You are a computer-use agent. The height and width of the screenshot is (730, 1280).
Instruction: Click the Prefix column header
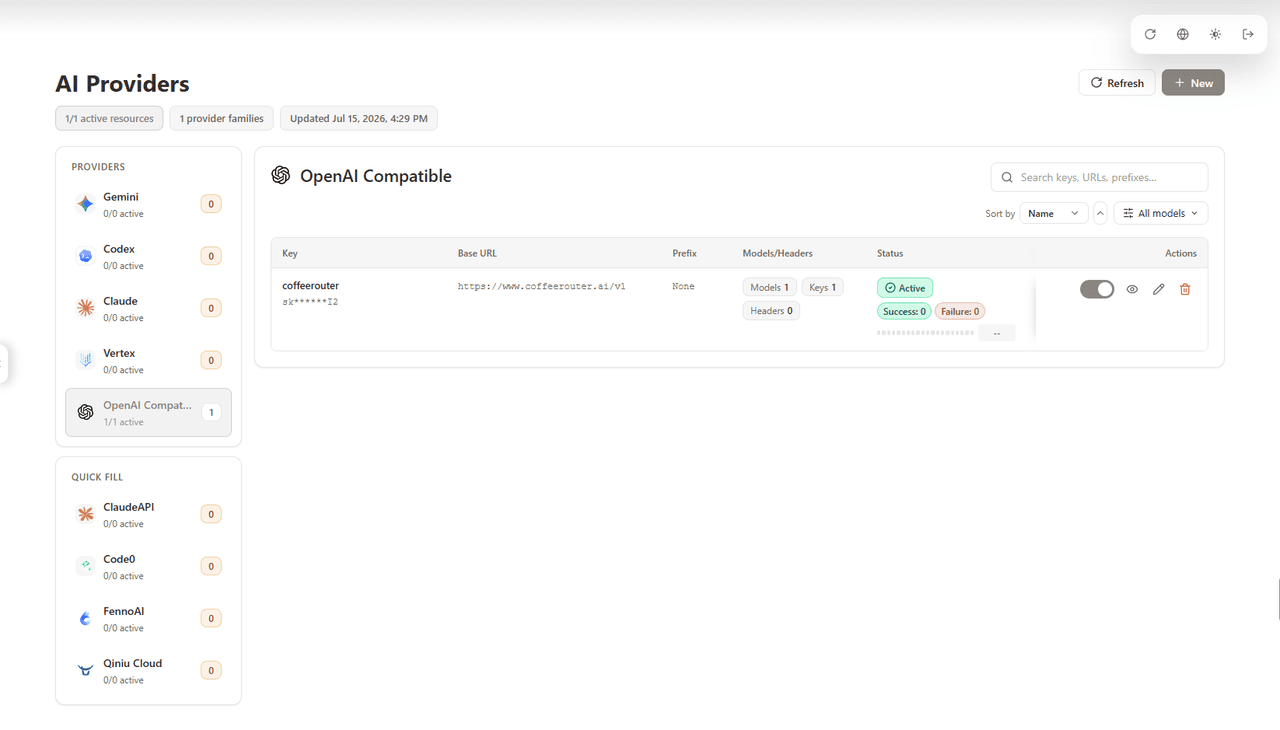(685, 253)
